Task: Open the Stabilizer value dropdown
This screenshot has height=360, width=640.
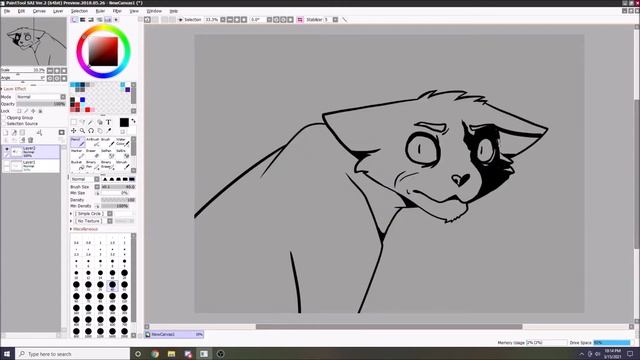Action: coord(335,20)
